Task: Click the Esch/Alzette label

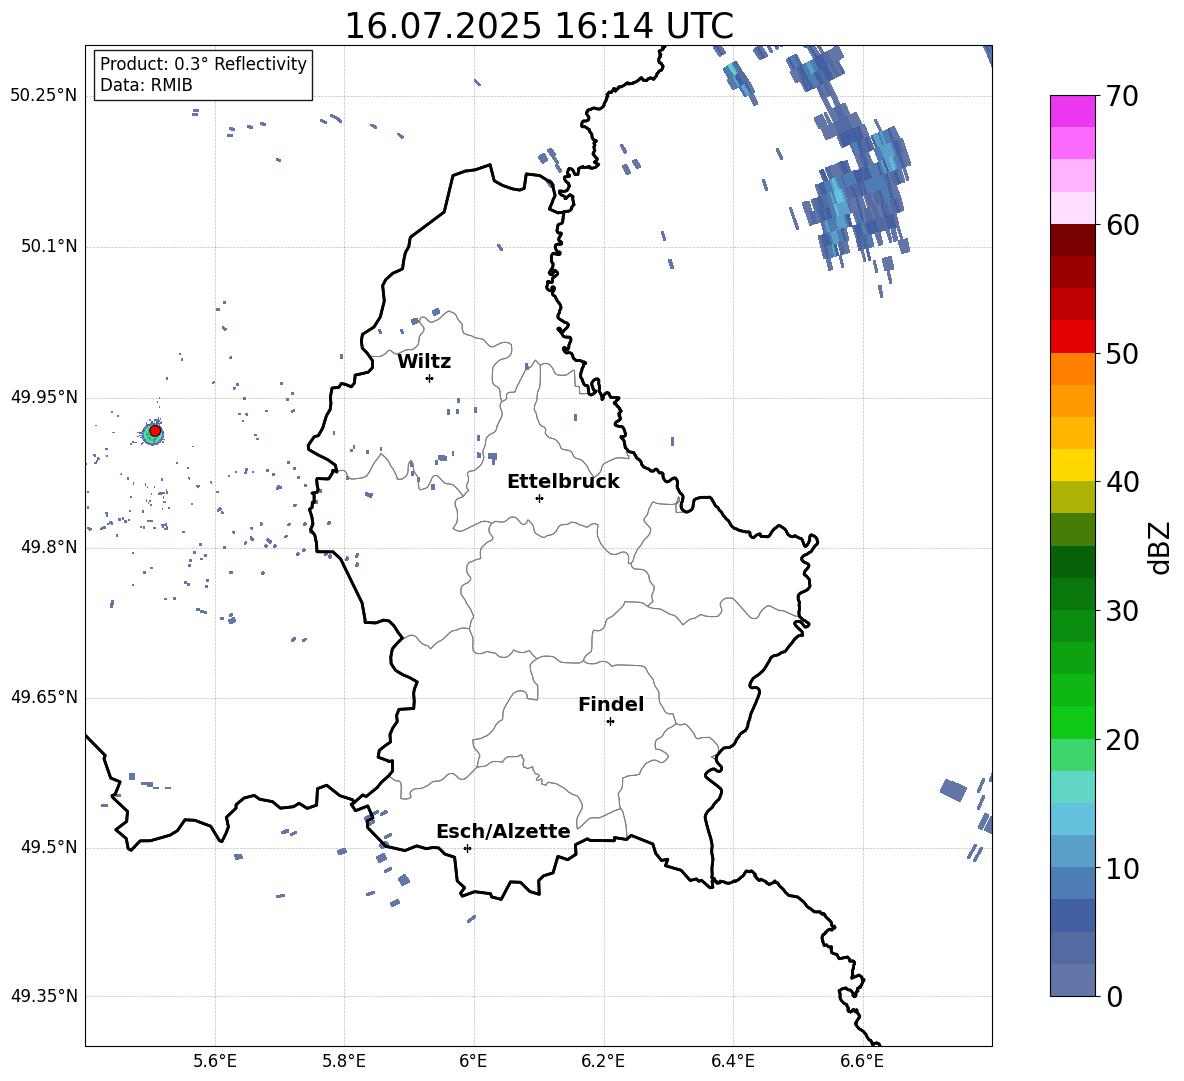Action: pyautogui.click(x=503, y=831)
